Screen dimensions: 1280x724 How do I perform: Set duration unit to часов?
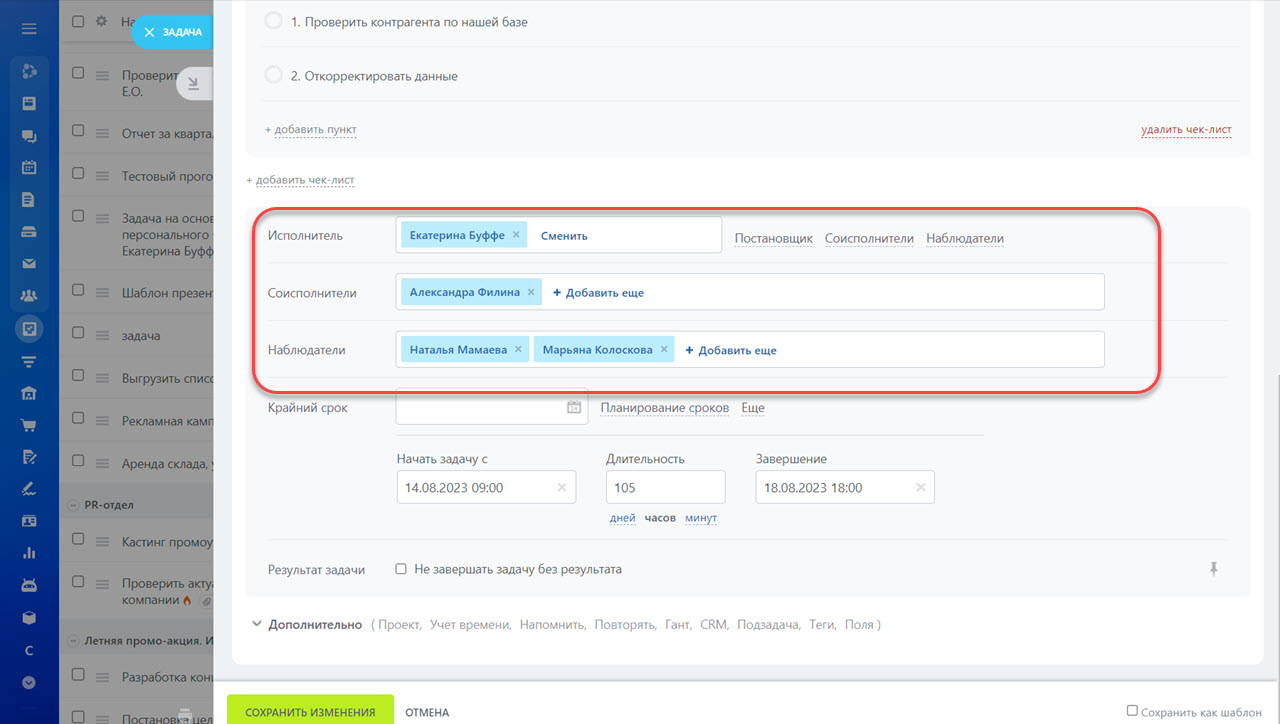point(660,518)
